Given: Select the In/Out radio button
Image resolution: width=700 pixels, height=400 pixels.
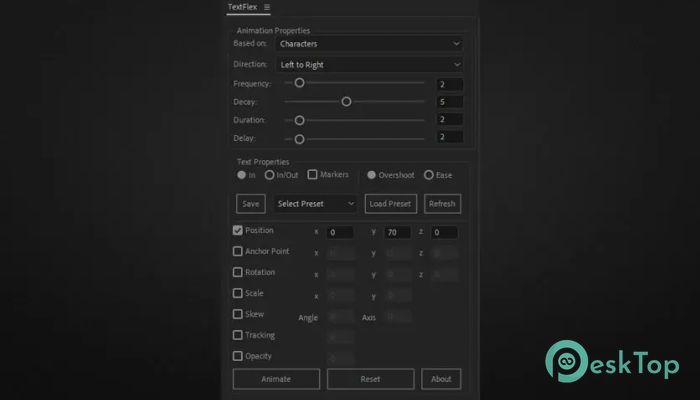Looking at the screenshot, I should click(269, 175).
